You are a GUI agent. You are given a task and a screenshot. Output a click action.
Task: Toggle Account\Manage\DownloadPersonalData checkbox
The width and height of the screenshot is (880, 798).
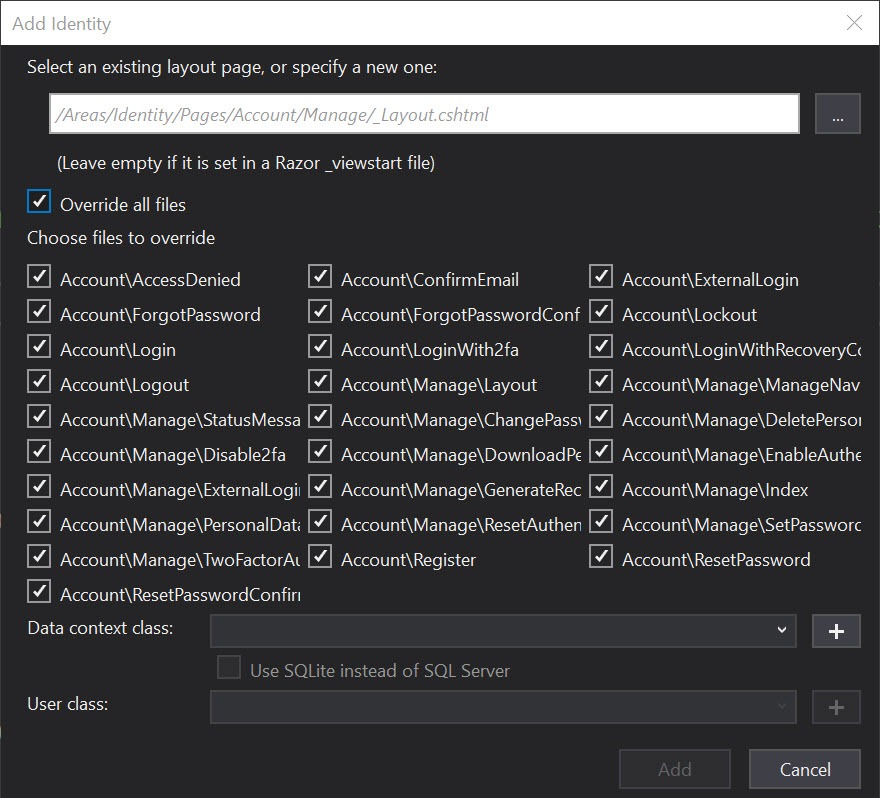point(320,452)
